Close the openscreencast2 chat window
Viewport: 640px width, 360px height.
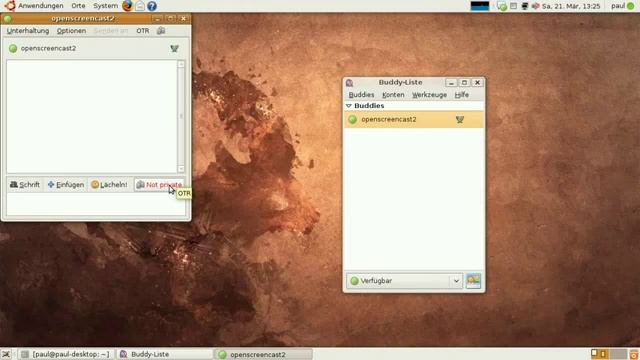(183, 18)
